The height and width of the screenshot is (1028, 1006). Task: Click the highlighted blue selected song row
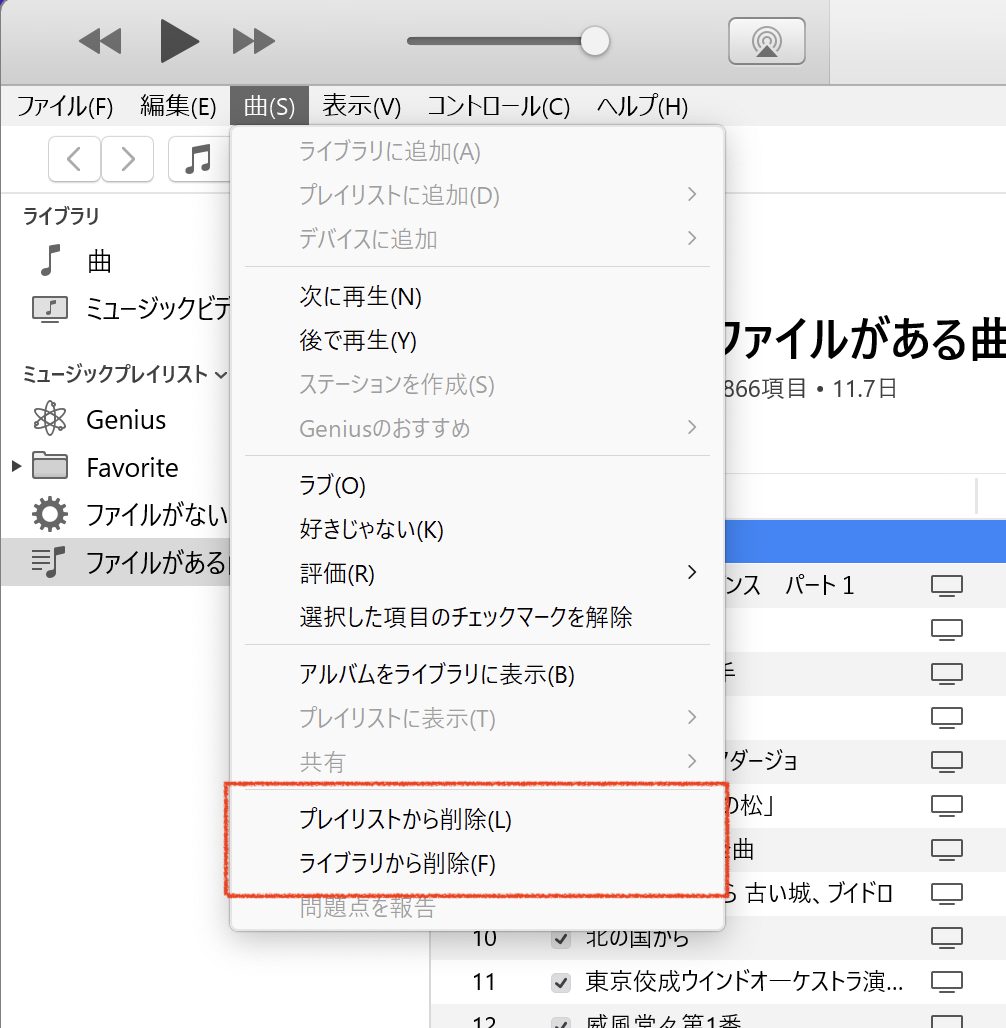[865, 542]
